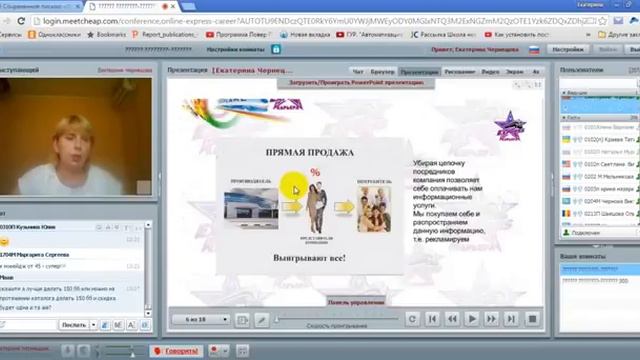Click the "Подключен" status row

point(599,232)
